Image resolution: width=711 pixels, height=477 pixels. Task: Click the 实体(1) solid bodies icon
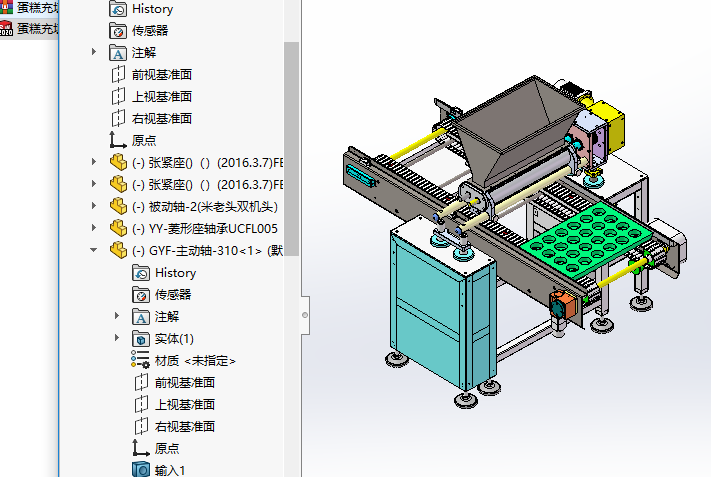pos(141,339)
